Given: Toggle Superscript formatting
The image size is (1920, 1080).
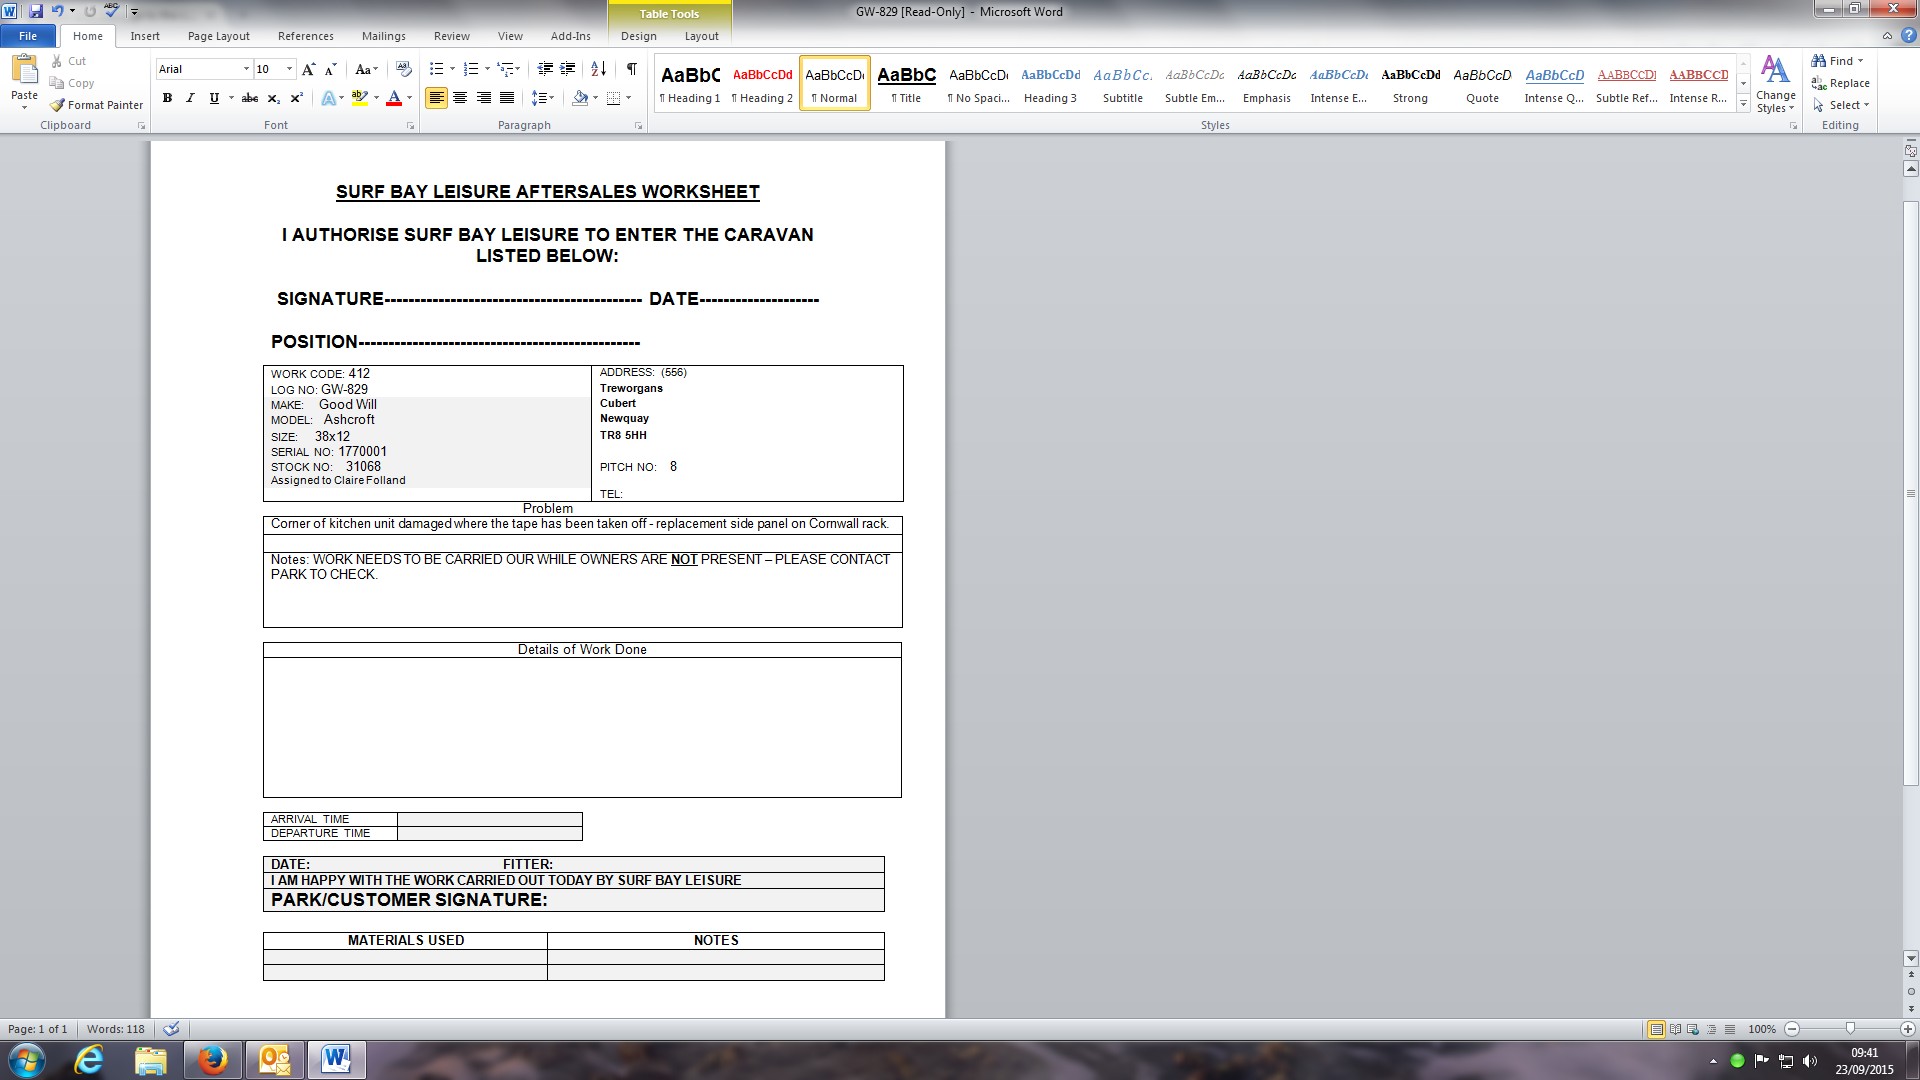Looking at the screenshot, I should click(296, 98).
